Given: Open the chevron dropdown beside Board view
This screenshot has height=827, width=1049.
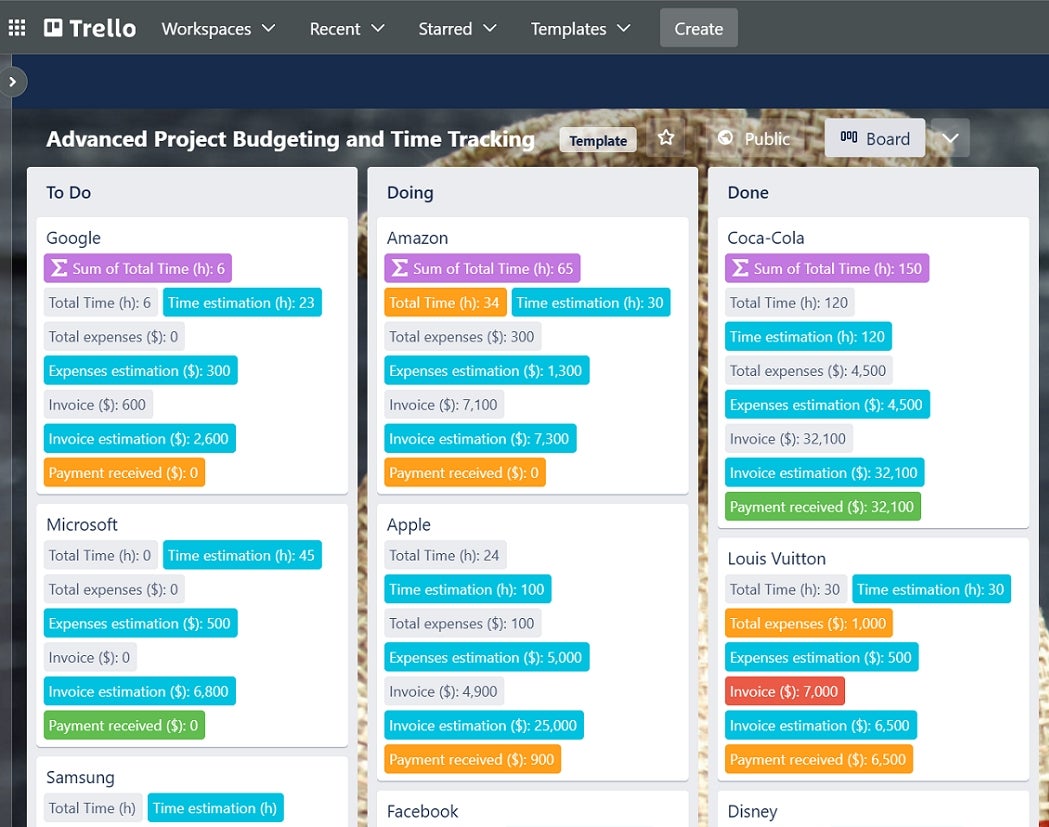Looking at the screenshot, I should pos(949,139).
